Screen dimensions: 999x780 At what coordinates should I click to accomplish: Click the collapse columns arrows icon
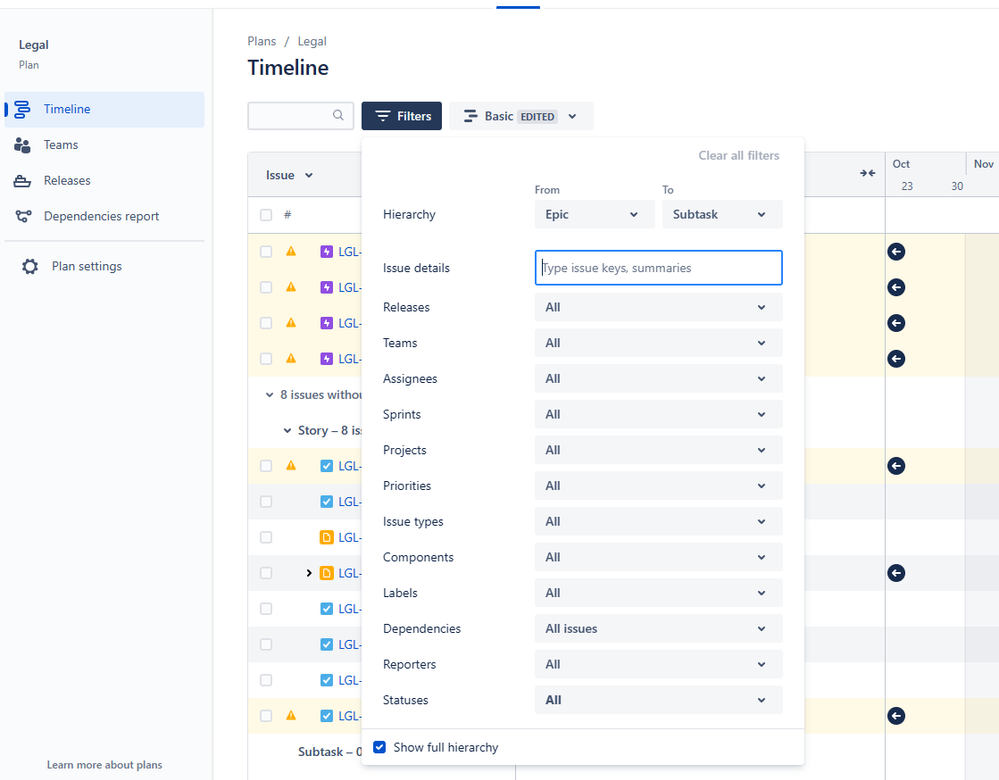pos(867,173)
